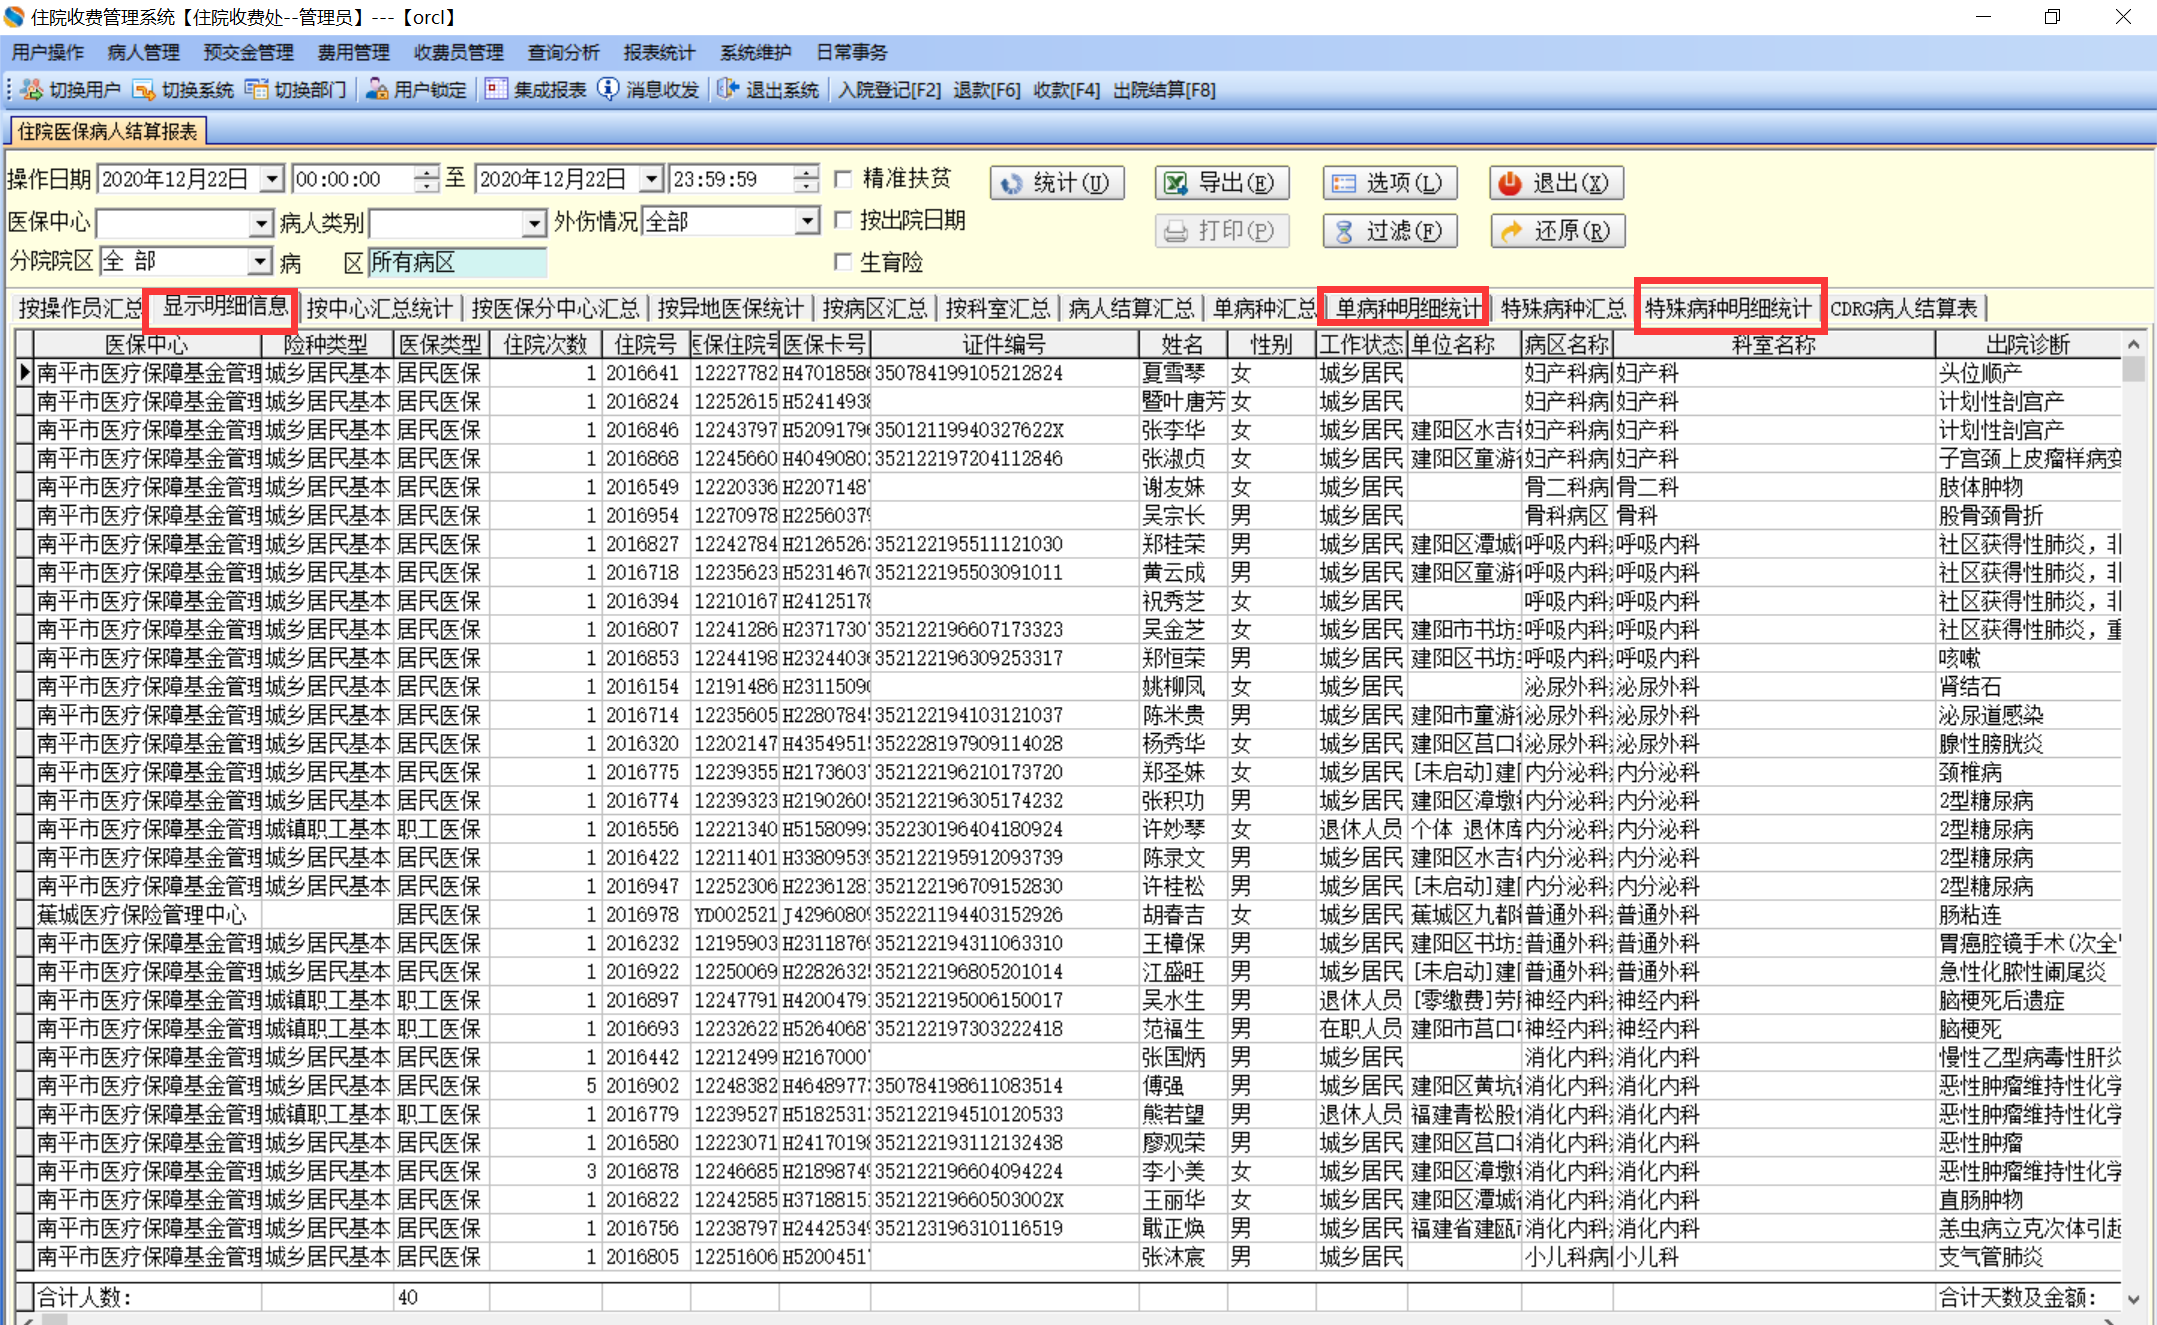Check the 生育险 checkbox

tap(843, 262)
